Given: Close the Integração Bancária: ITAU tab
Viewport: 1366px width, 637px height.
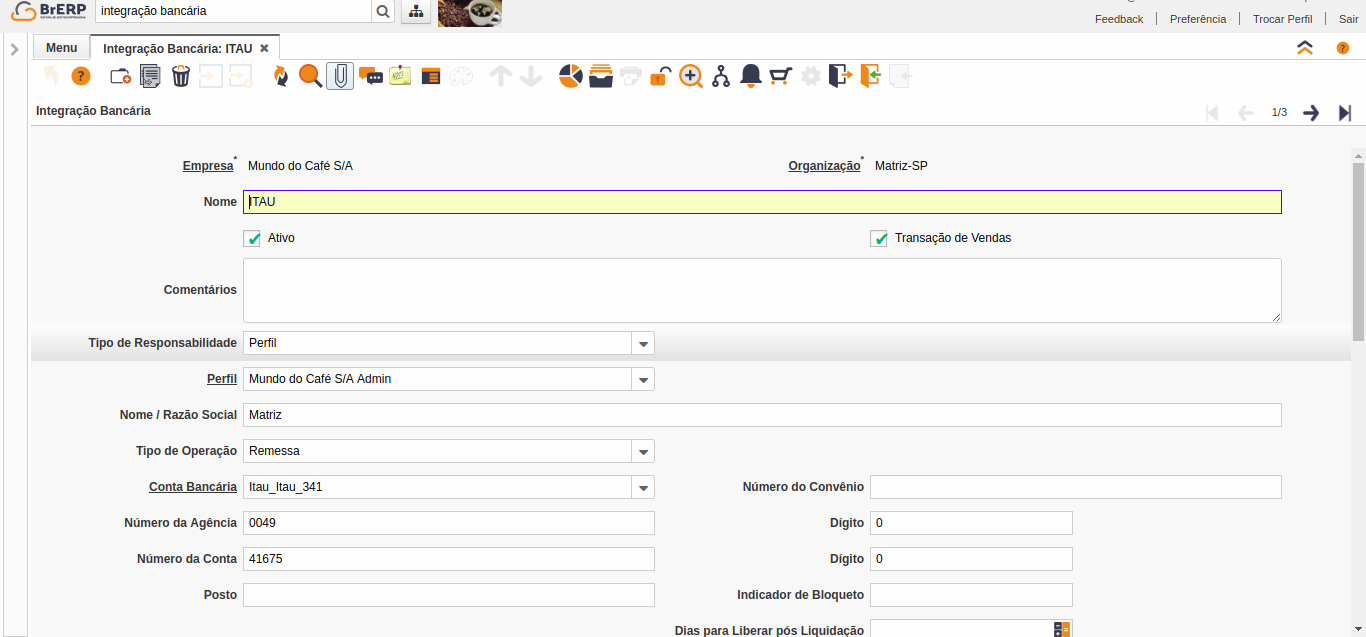Looking at the screenshot, I should pyautogui.click(x=264, y=48).
